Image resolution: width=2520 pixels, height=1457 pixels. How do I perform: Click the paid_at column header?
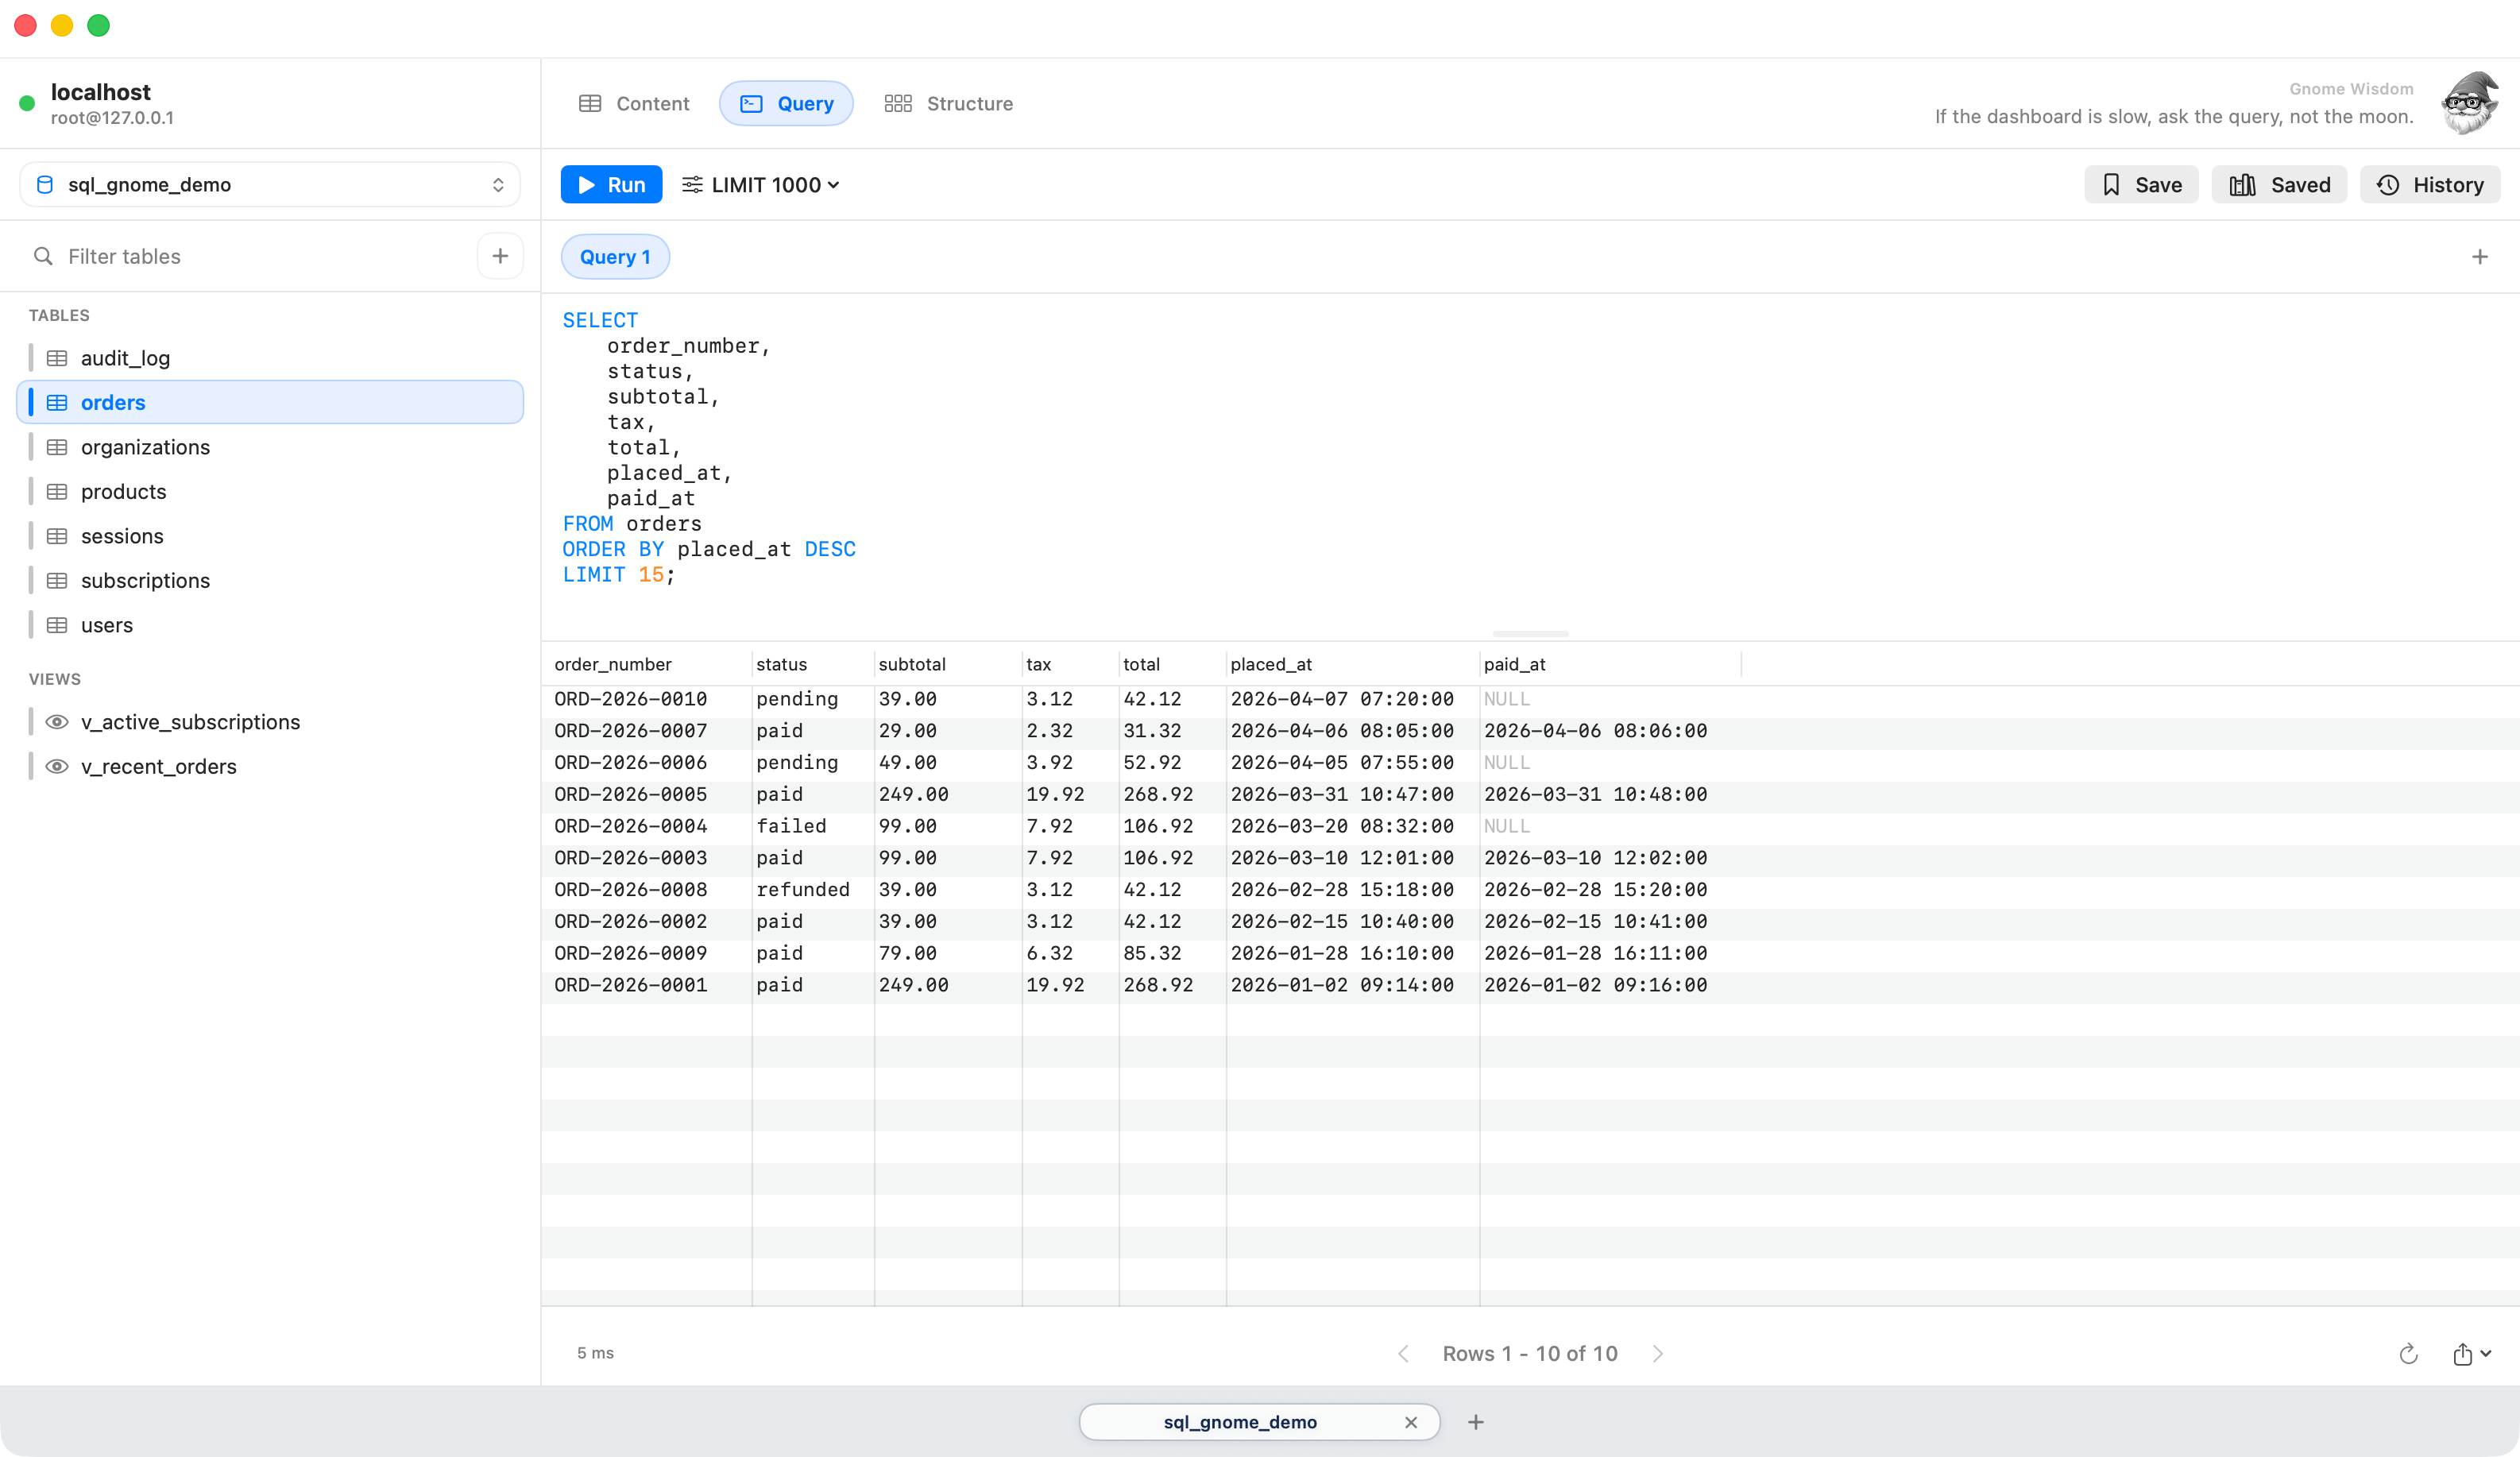point(1610,664)
